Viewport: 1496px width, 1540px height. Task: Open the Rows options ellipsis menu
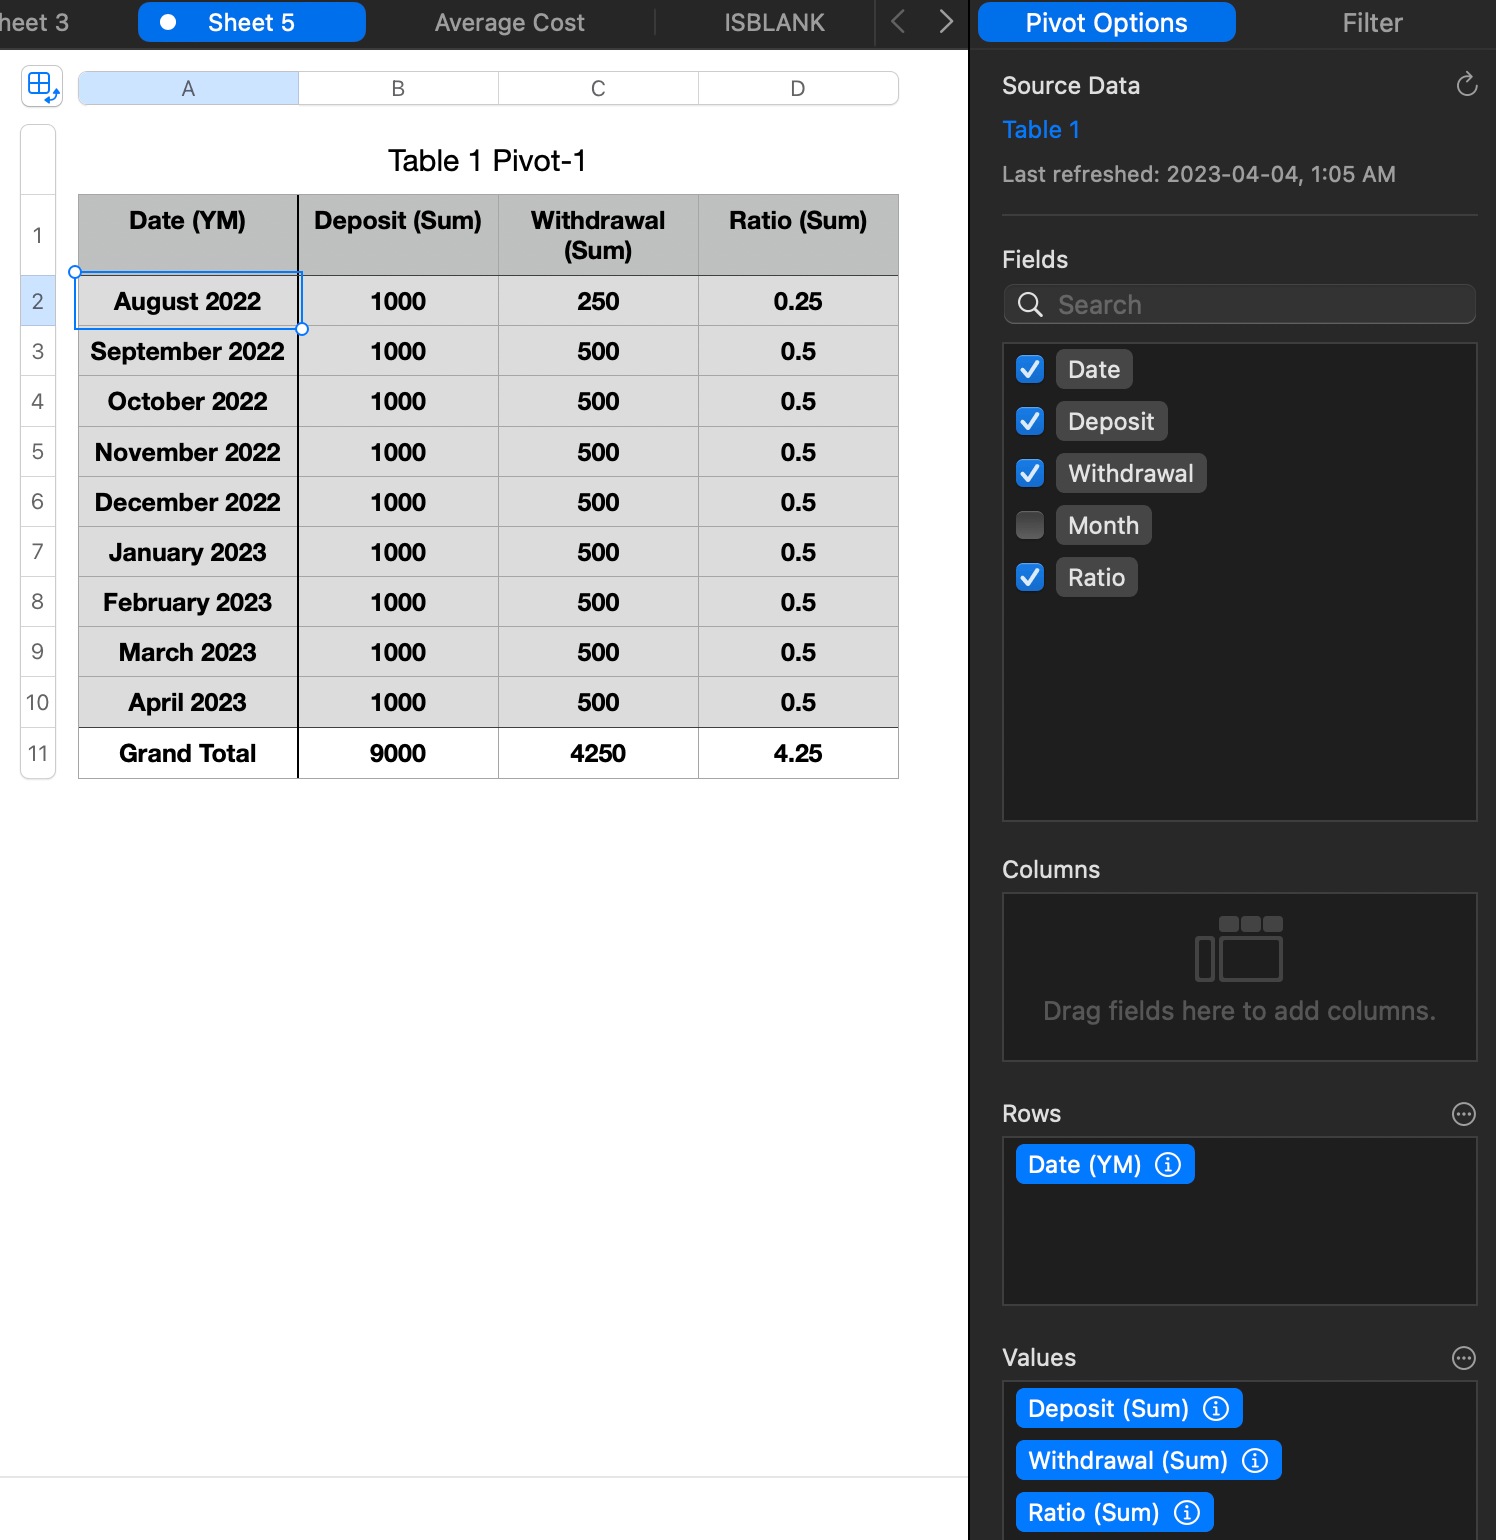(1463, 1113)
